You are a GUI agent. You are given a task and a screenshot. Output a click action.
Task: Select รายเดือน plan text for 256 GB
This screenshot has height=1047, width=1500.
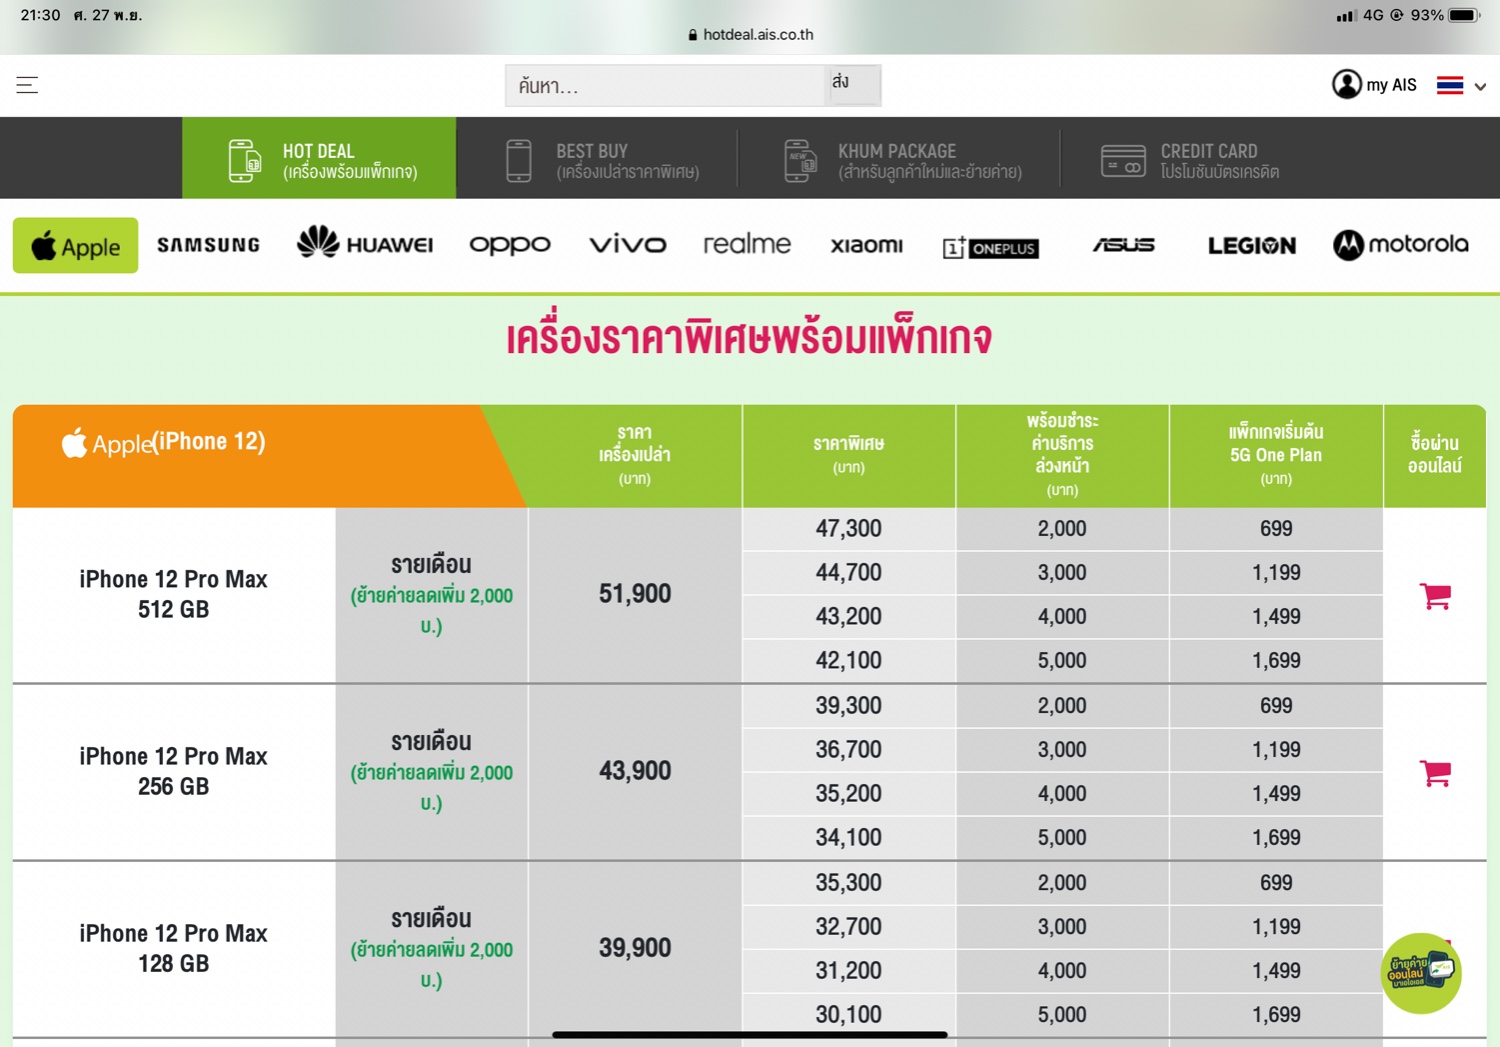point(431,742)
